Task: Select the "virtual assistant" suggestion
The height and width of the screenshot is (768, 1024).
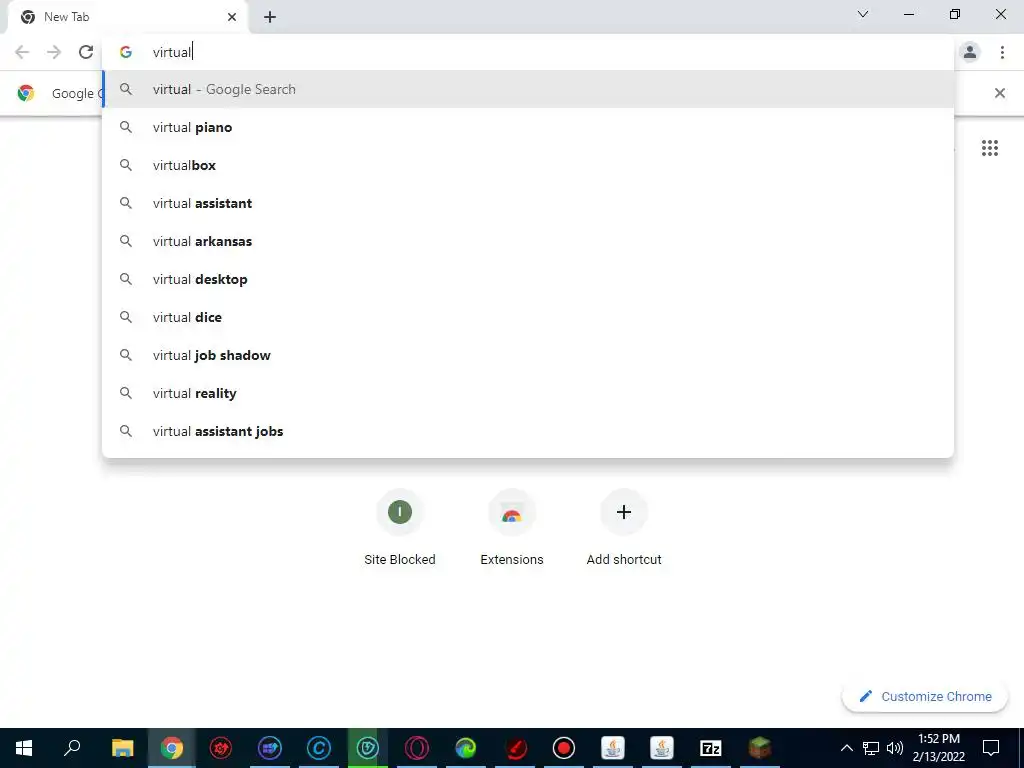Action: click(528, 203)
